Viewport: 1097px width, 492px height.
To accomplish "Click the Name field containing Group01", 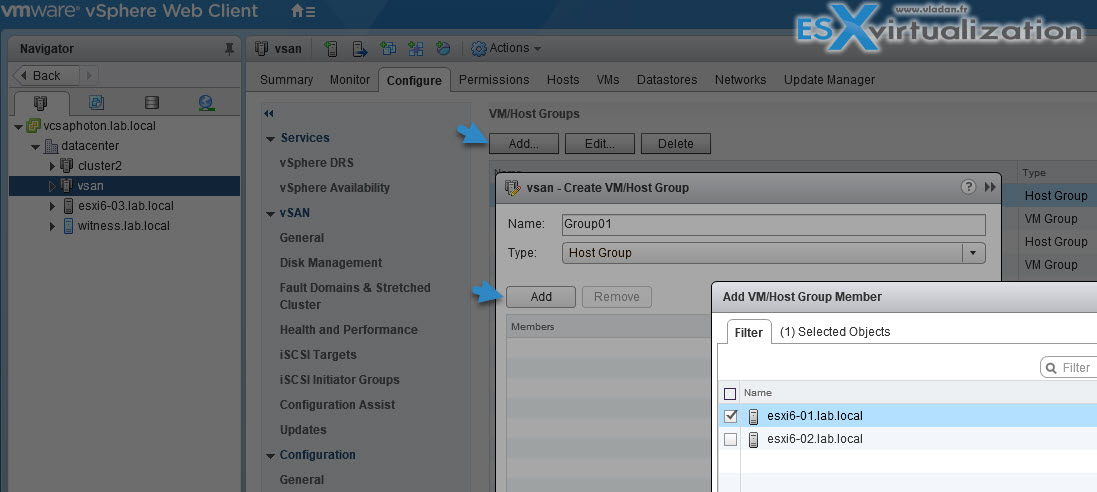I will tap(773, 224).
